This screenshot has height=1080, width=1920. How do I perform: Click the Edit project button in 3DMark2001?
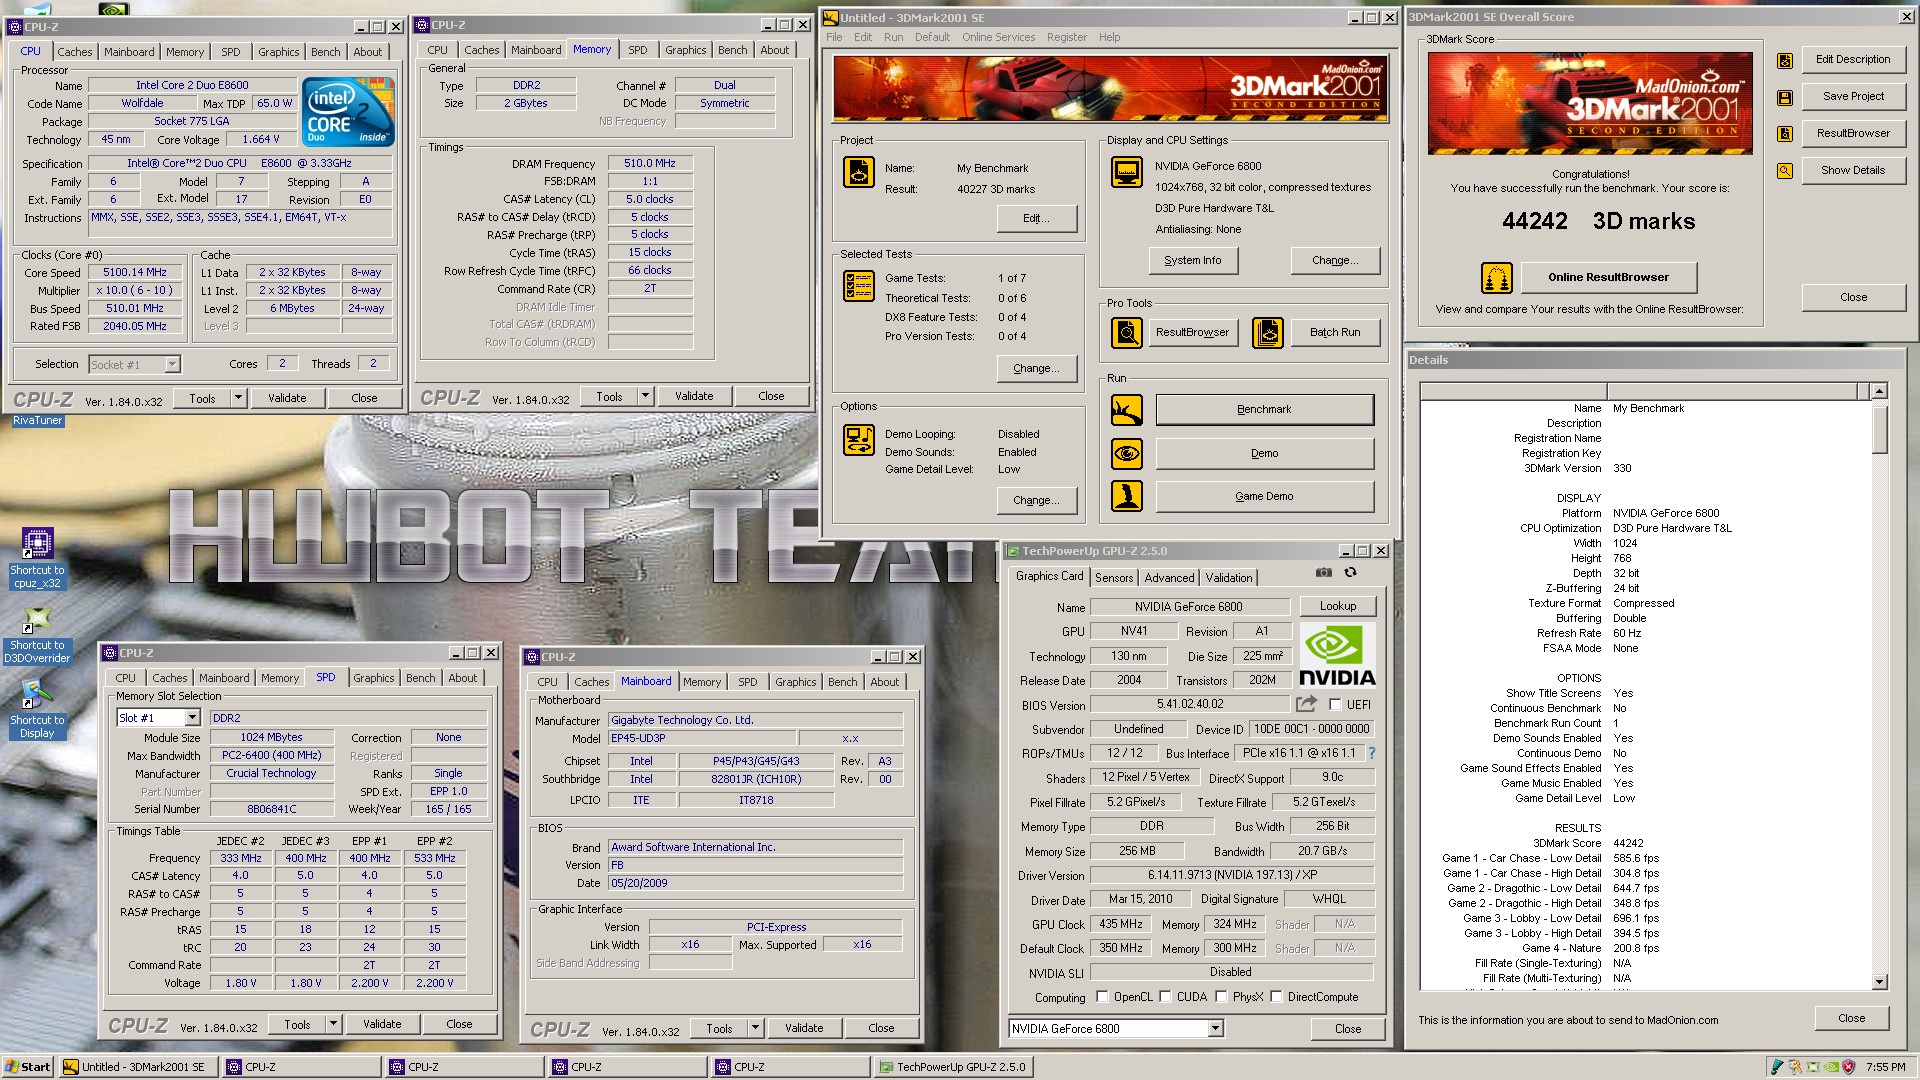click(x=1036, y=218)
